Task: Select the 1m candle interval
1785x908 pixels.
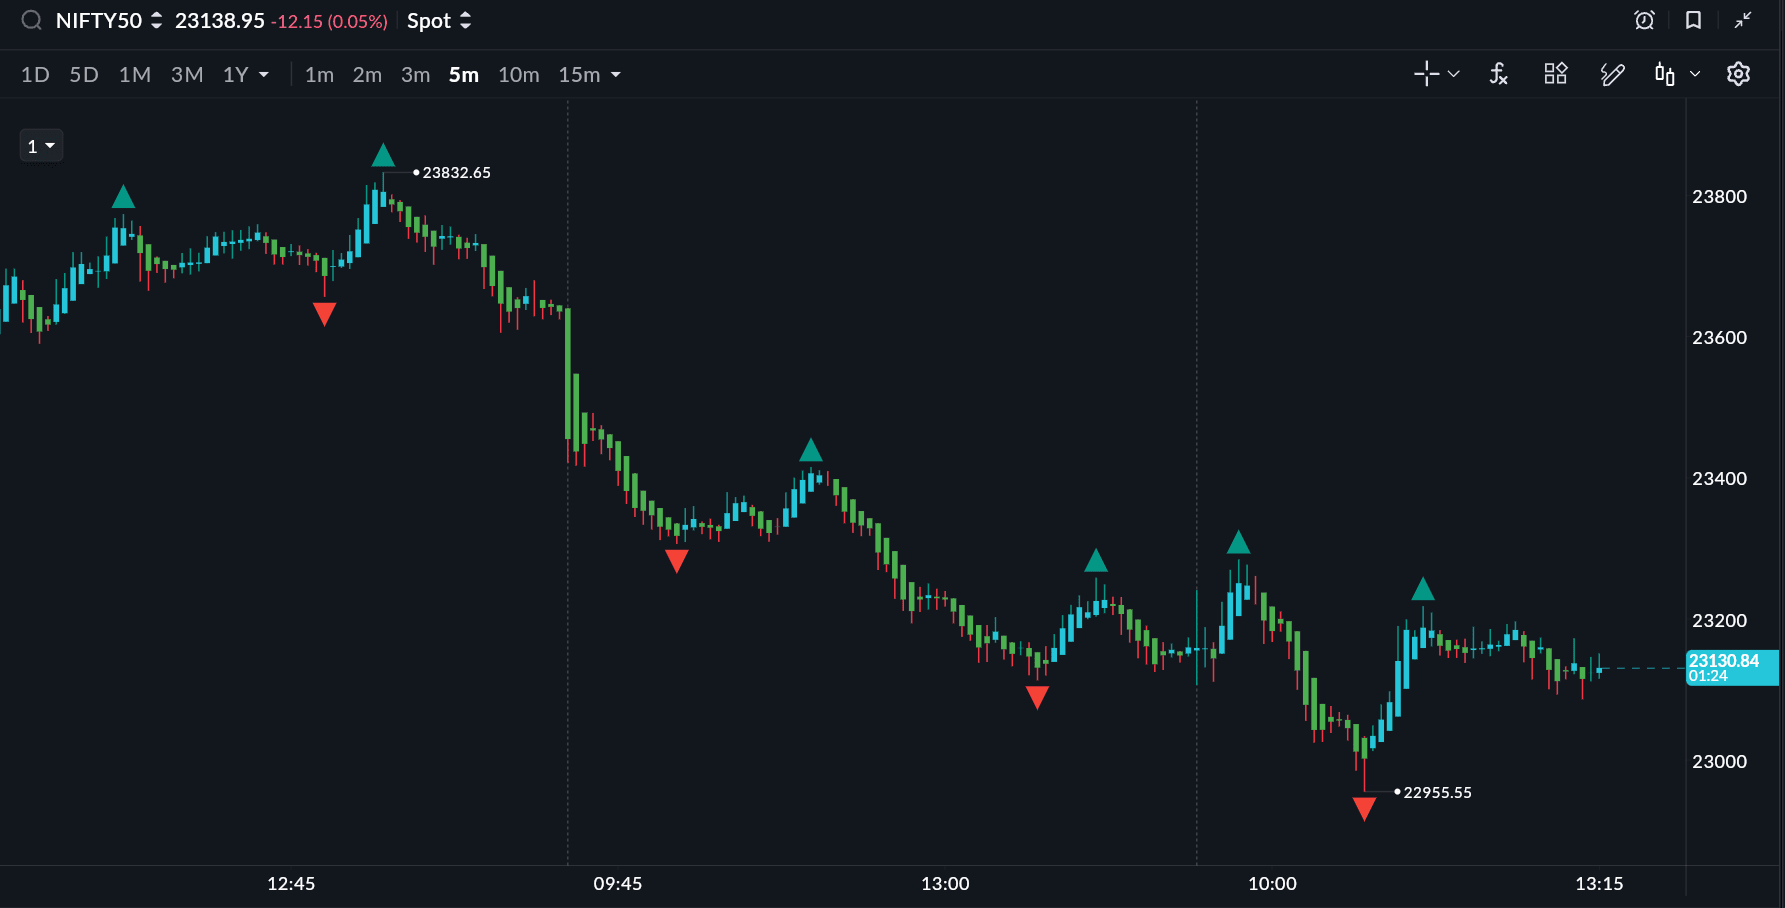Action: 319,75
